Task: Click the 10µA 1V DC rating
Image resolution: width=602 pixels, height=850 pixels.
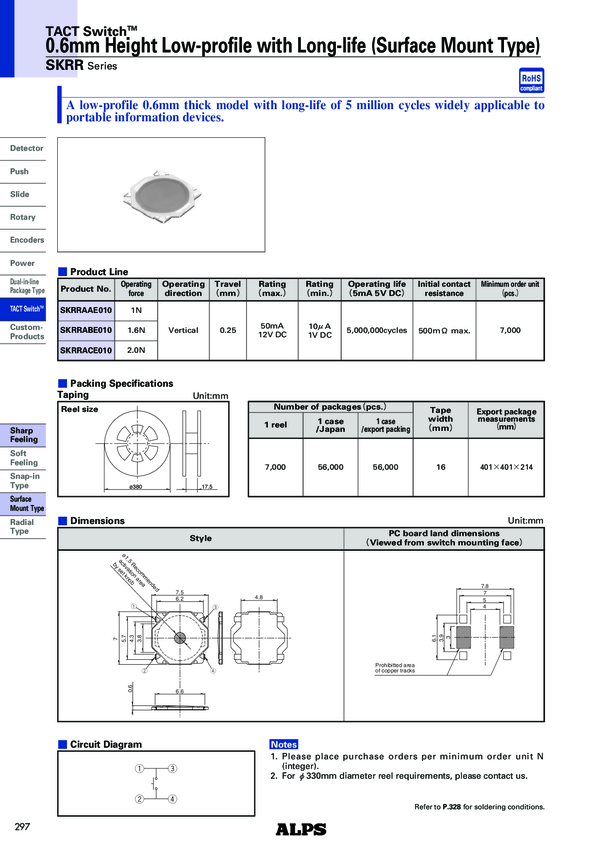Action: coord(320,331)
